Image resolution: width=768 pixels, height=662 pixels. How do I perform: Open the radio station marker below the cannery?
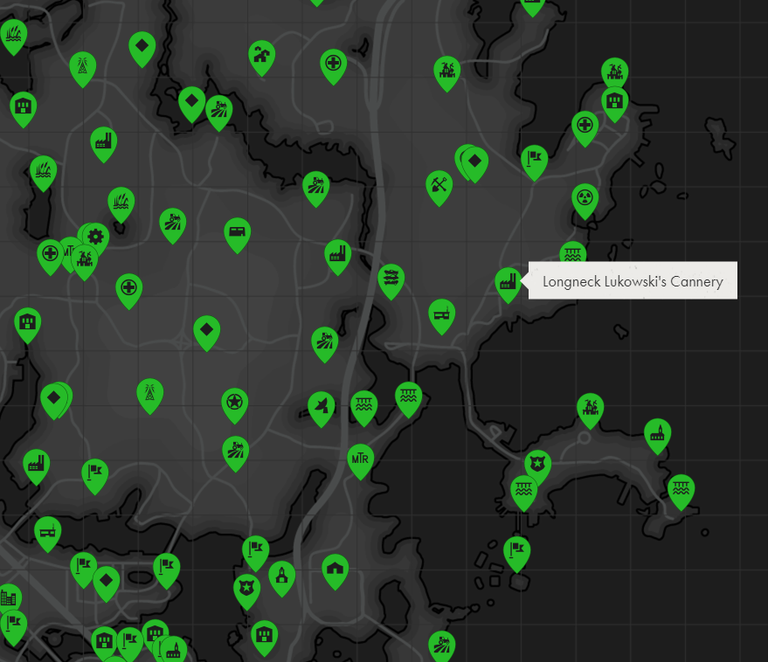coord(441,315)
